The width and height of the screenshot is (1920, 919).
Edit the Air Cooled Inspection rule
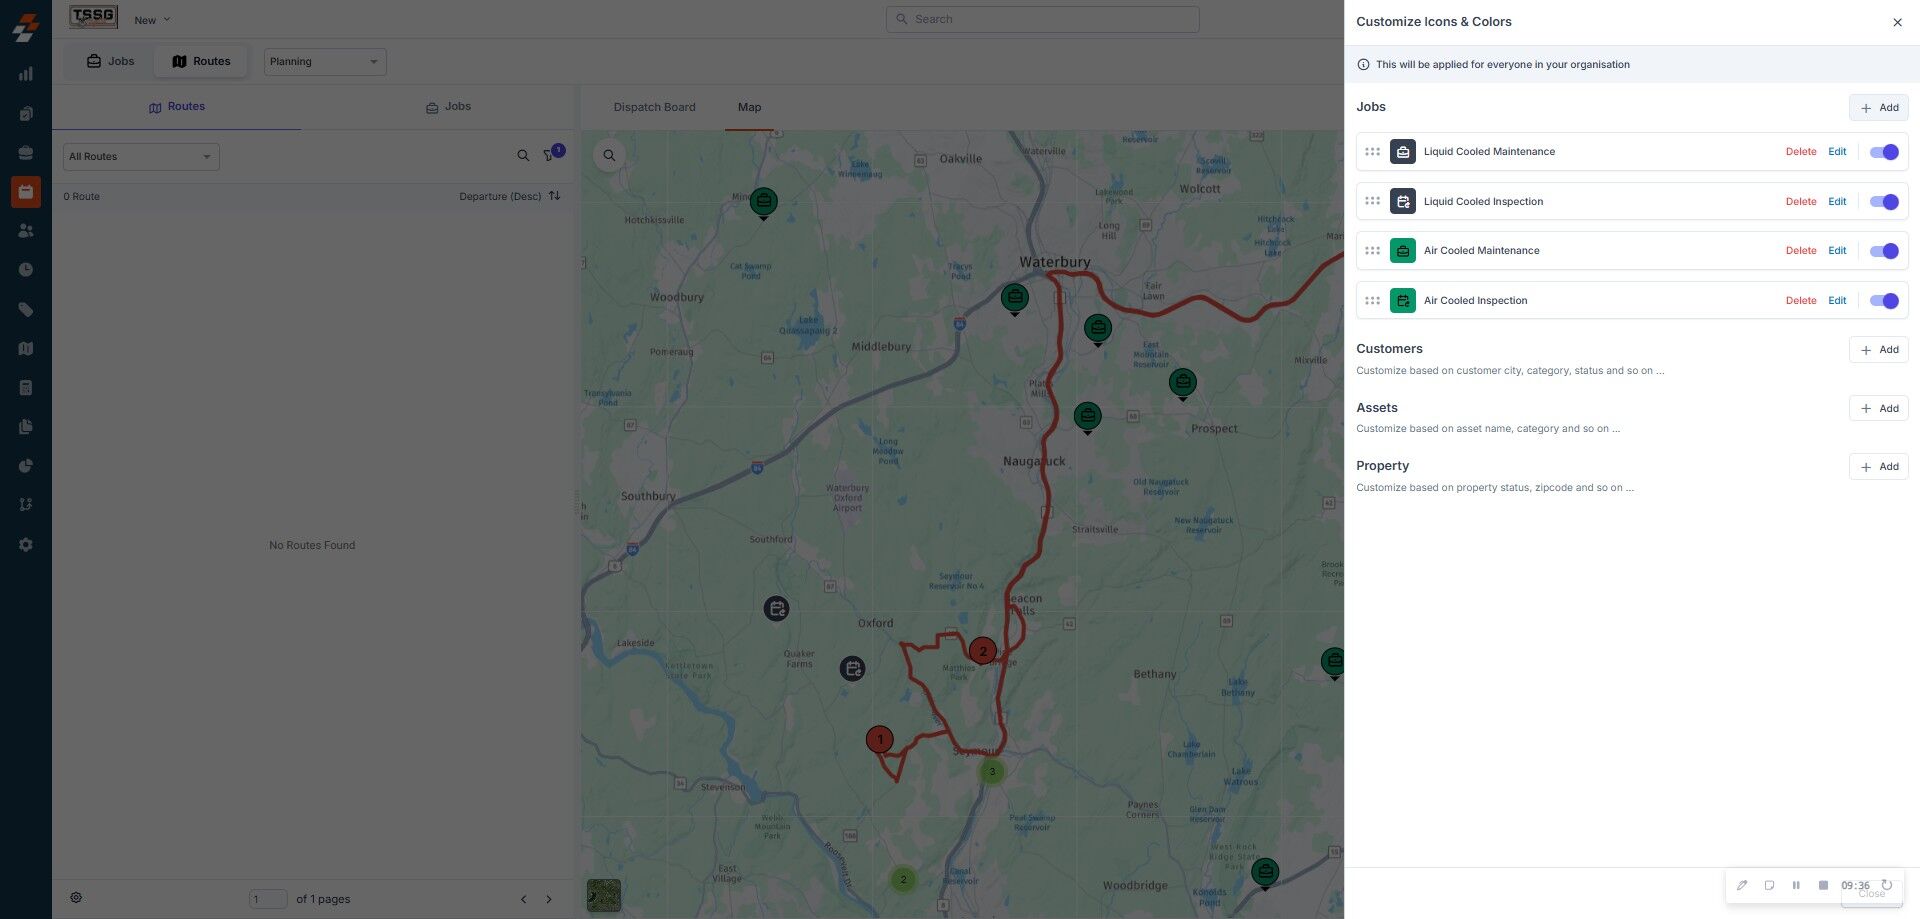[x=1837, y=301]
